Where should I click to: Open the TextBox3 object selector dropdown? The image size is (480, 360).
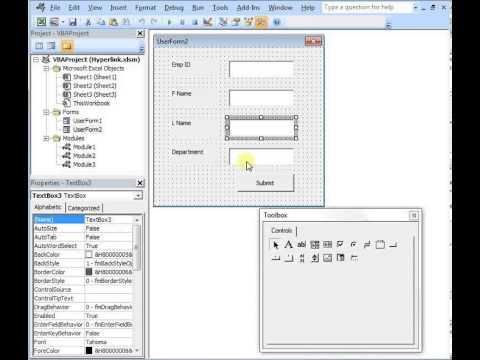coord(138,196)
